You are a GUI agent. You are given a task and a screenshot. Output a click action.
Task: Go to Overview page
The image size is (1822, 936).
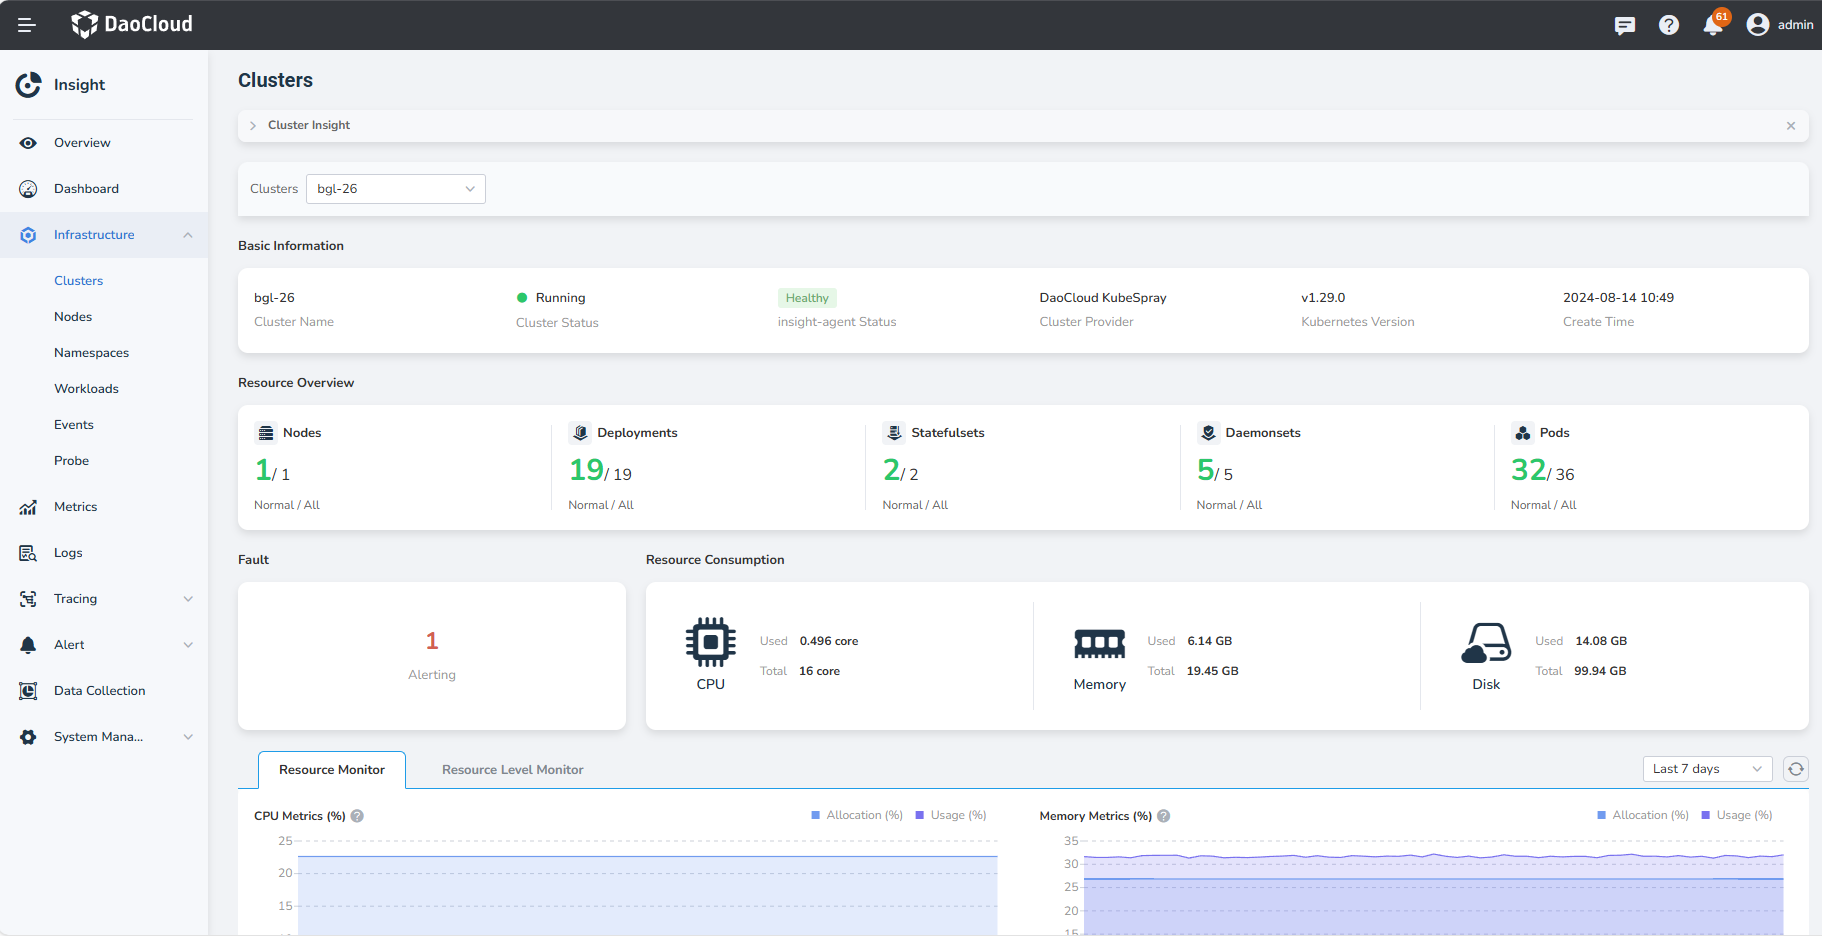(x=82, y=143)
